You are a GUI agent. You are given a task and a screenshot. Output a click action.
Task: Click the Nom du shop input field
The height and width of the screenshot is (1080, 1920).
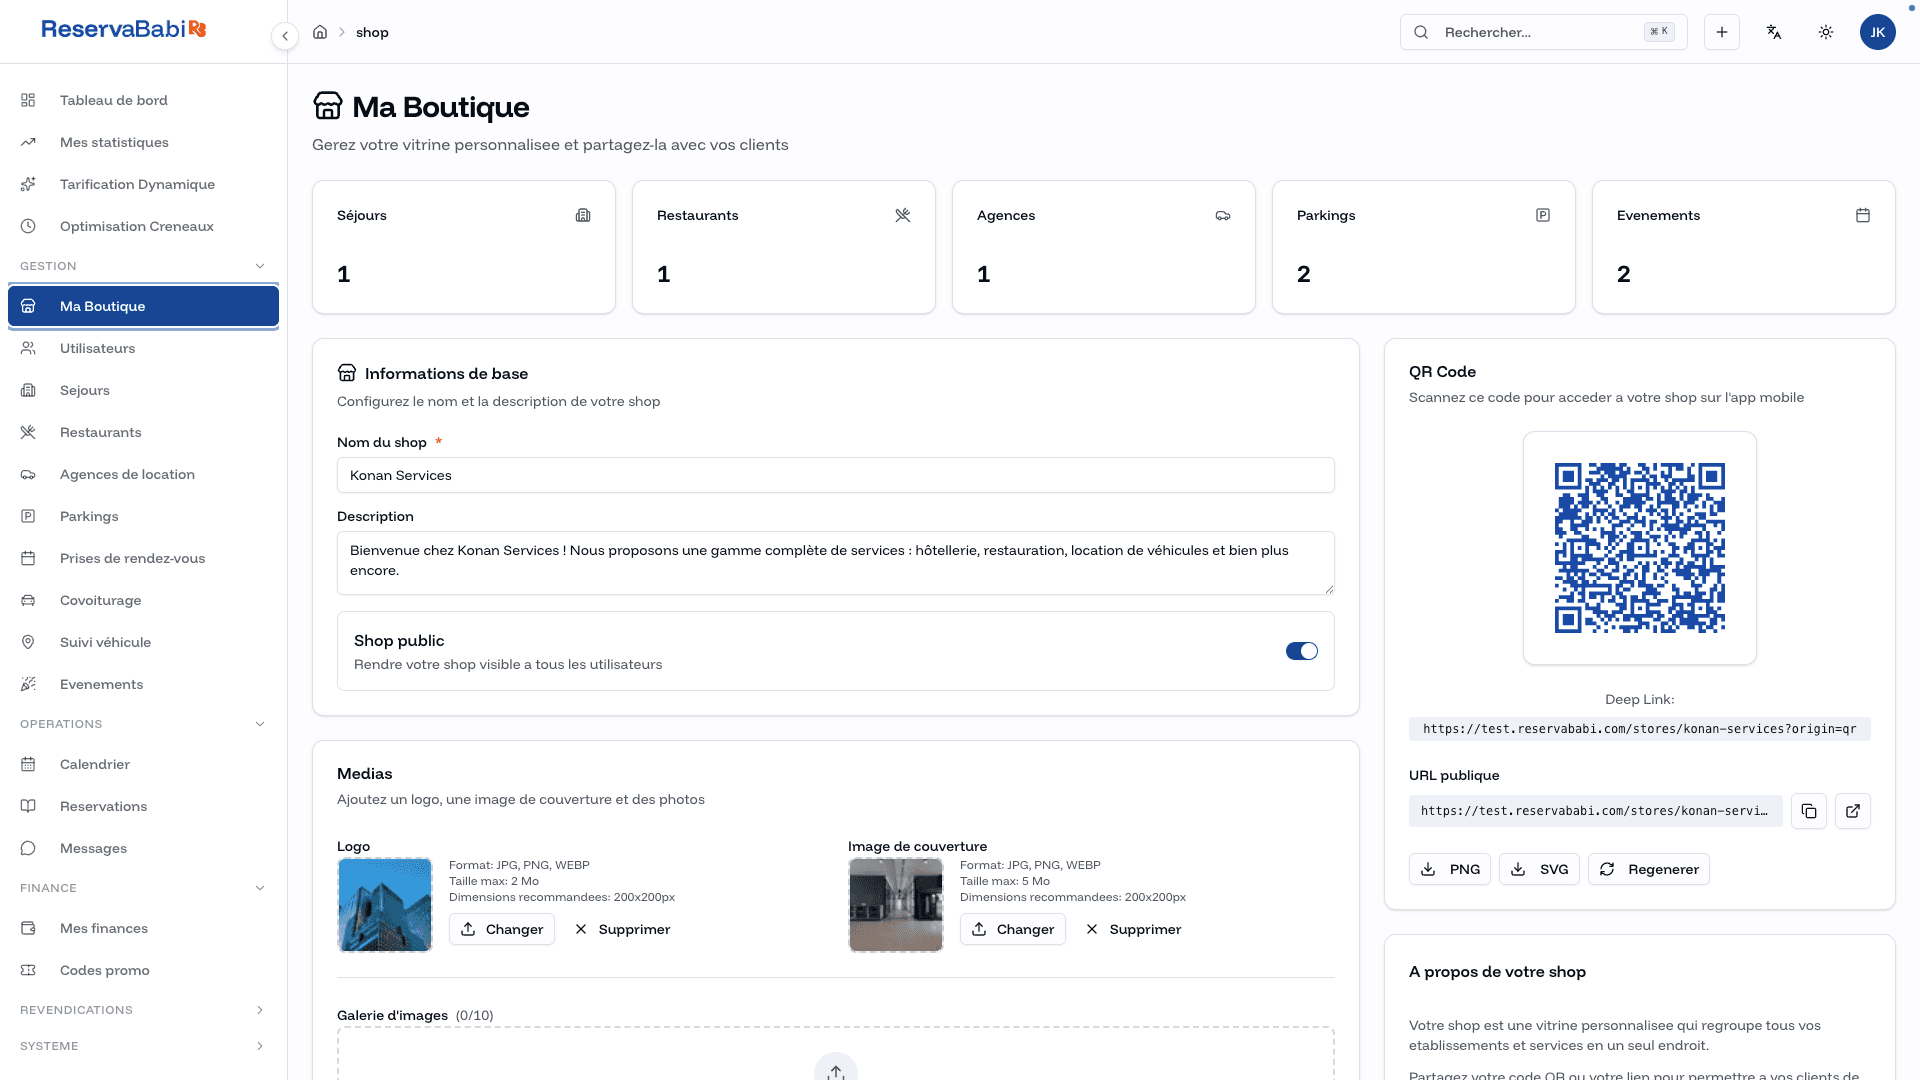coord(835,475)
